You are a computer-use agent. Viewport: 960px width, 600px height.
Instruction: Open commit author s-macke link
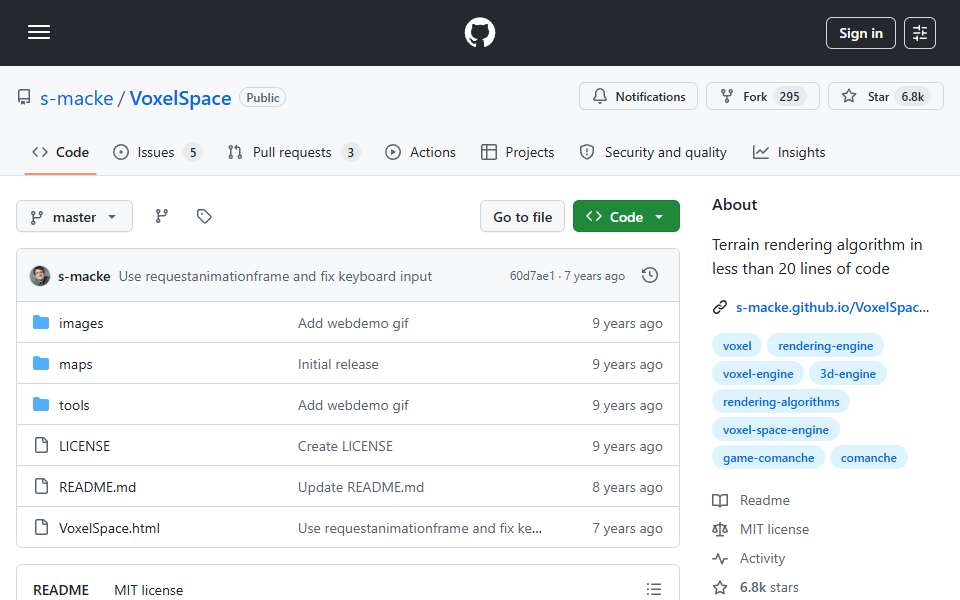[x=84, y=277]
